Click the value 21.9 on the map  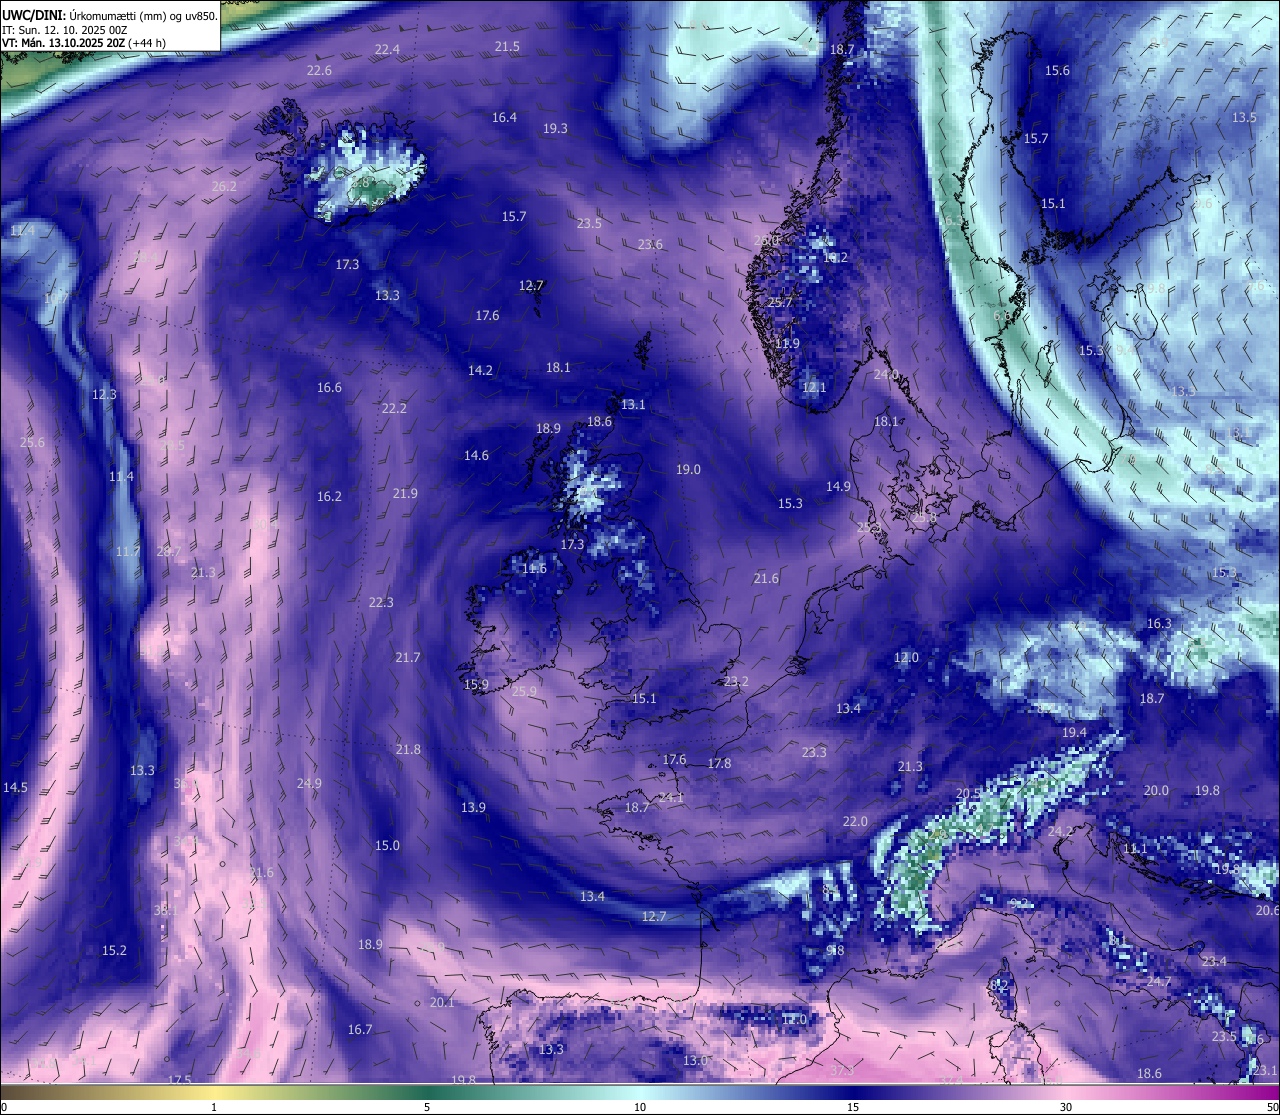[405, 493]
